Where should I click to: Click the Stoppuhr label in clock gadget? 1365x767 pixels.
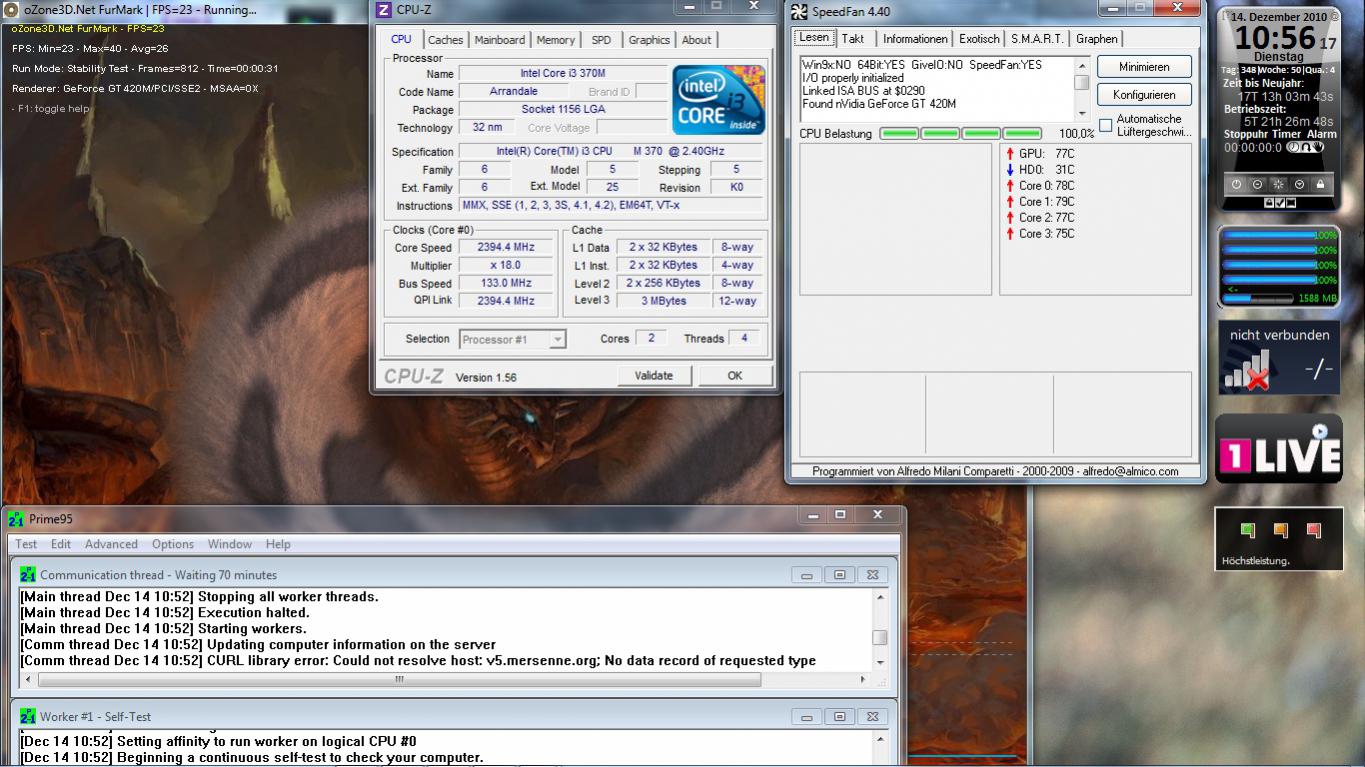pyautogui.click(x=1246, y=134)
